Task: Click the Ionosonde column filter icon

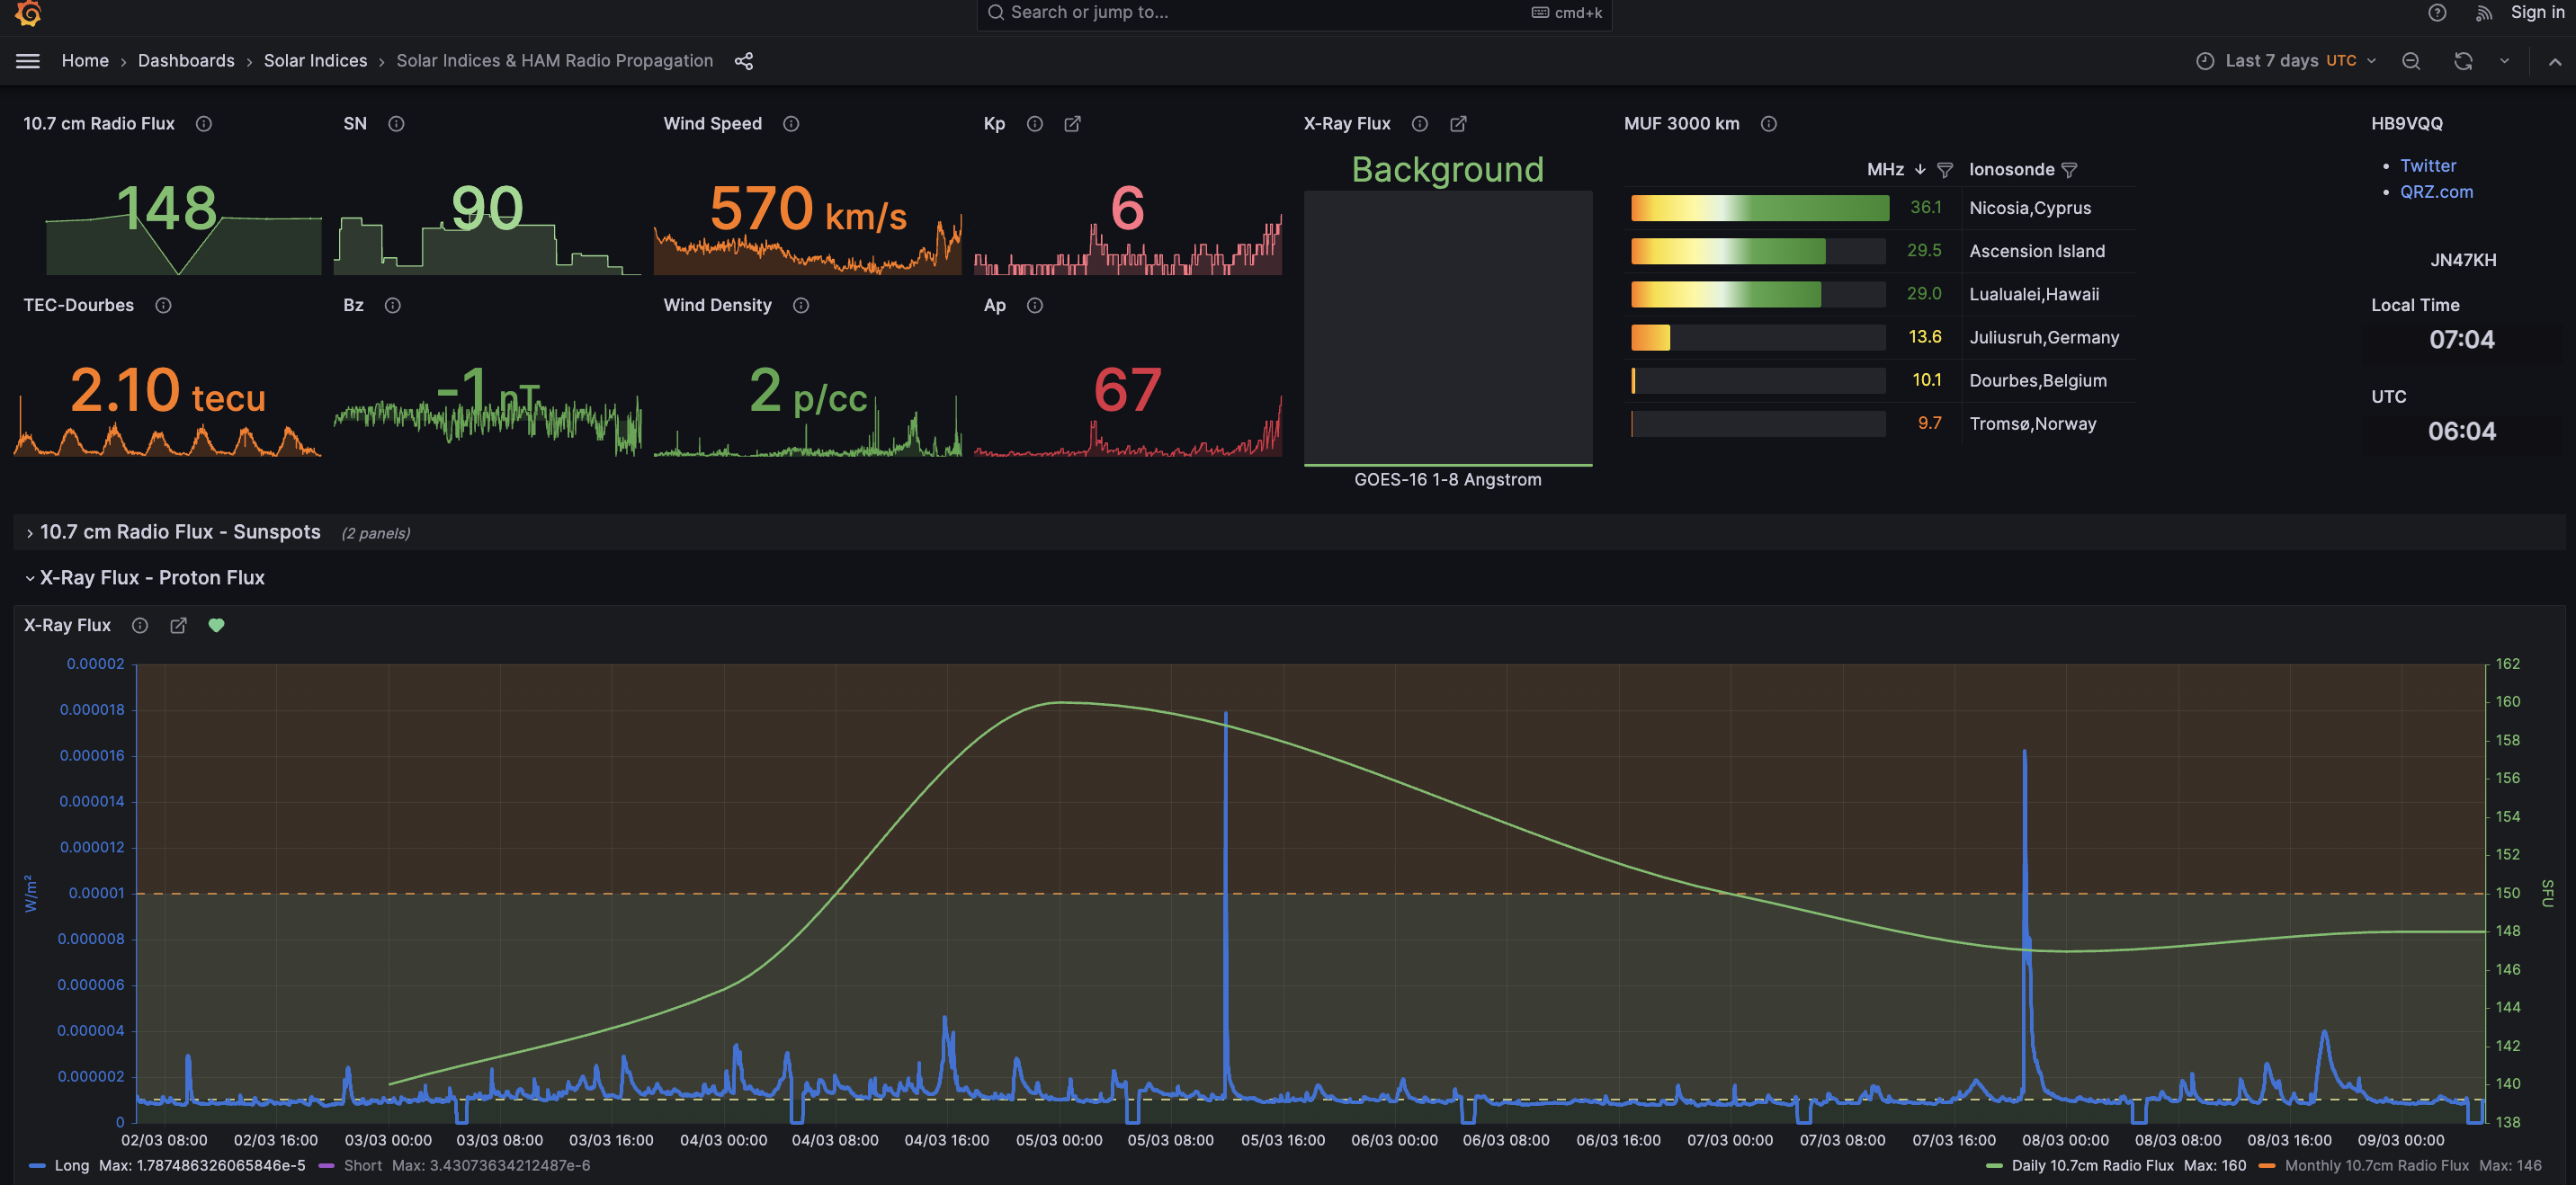Action: point(2070,170)
